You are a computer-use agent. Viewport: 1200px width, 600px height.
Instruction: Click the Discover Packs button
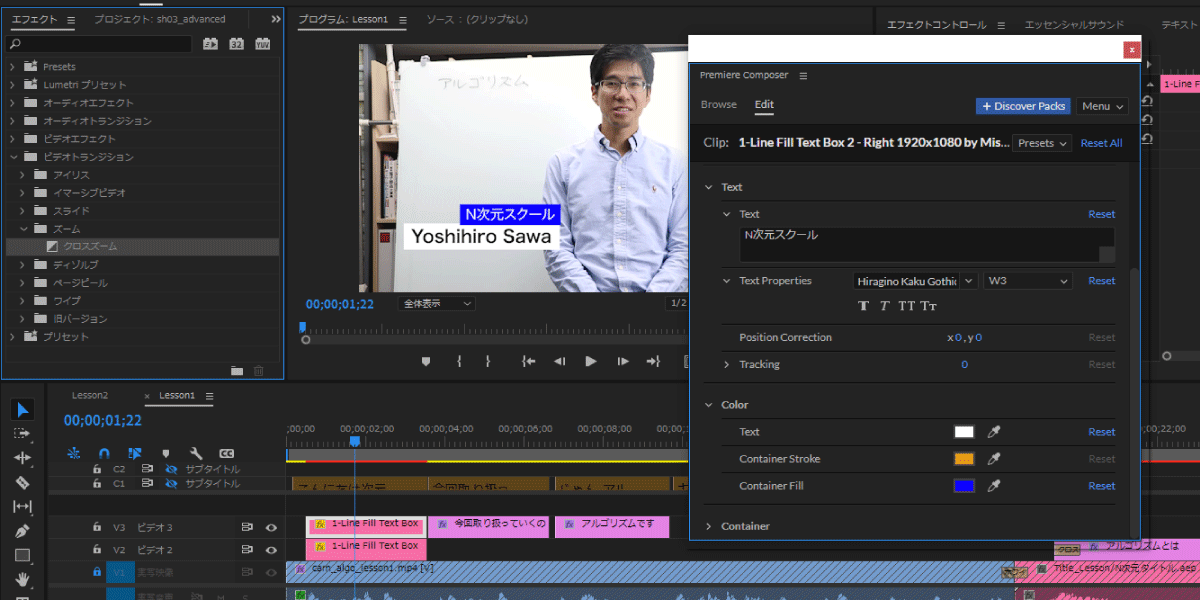click(x=1024, y=106)
